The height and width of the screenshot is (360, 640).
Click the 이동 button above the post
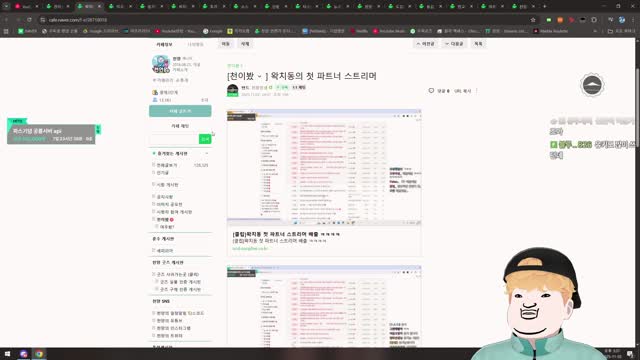226,44
